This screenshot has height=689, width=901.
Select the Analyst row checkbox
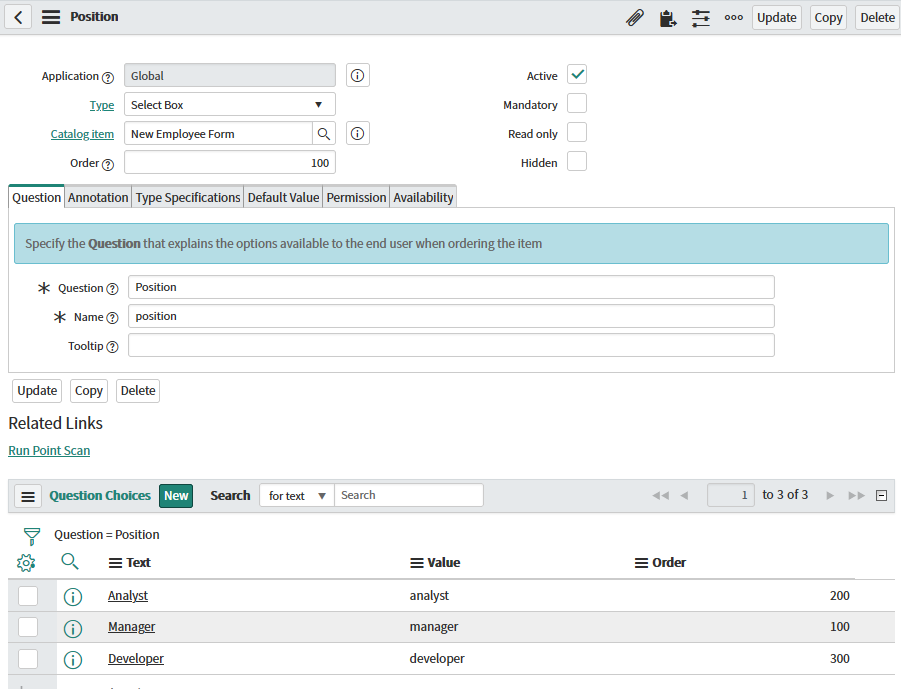[28, 596]
